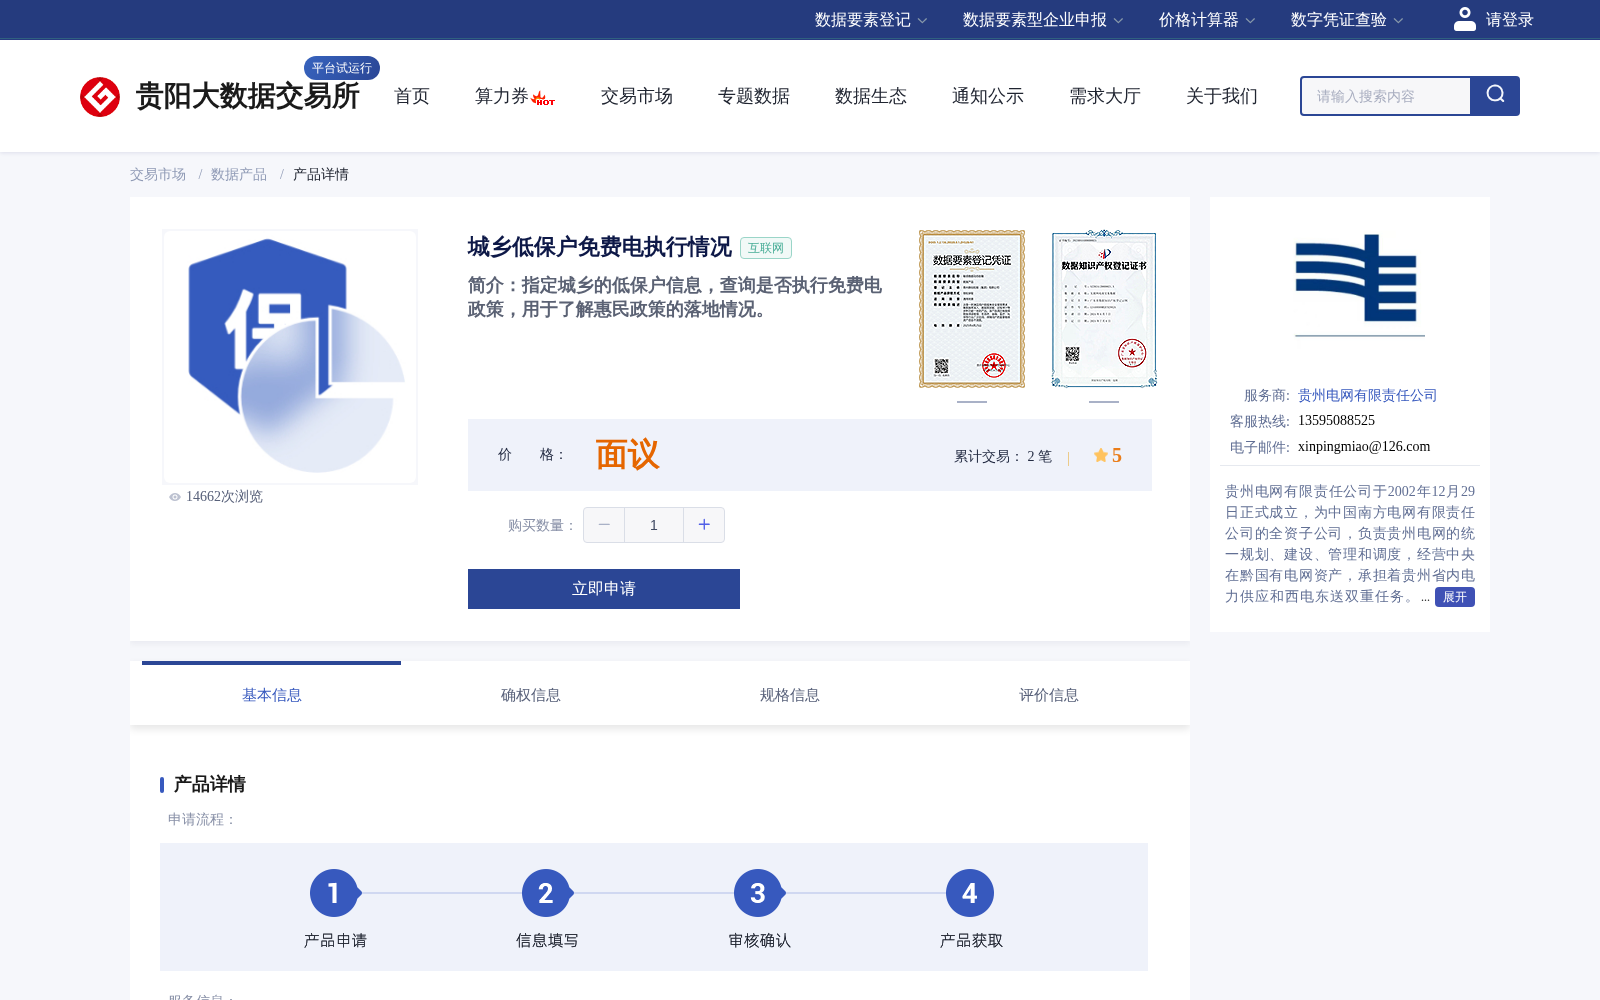Expand the 价格计算器 dropdown

click(1207, 20)
